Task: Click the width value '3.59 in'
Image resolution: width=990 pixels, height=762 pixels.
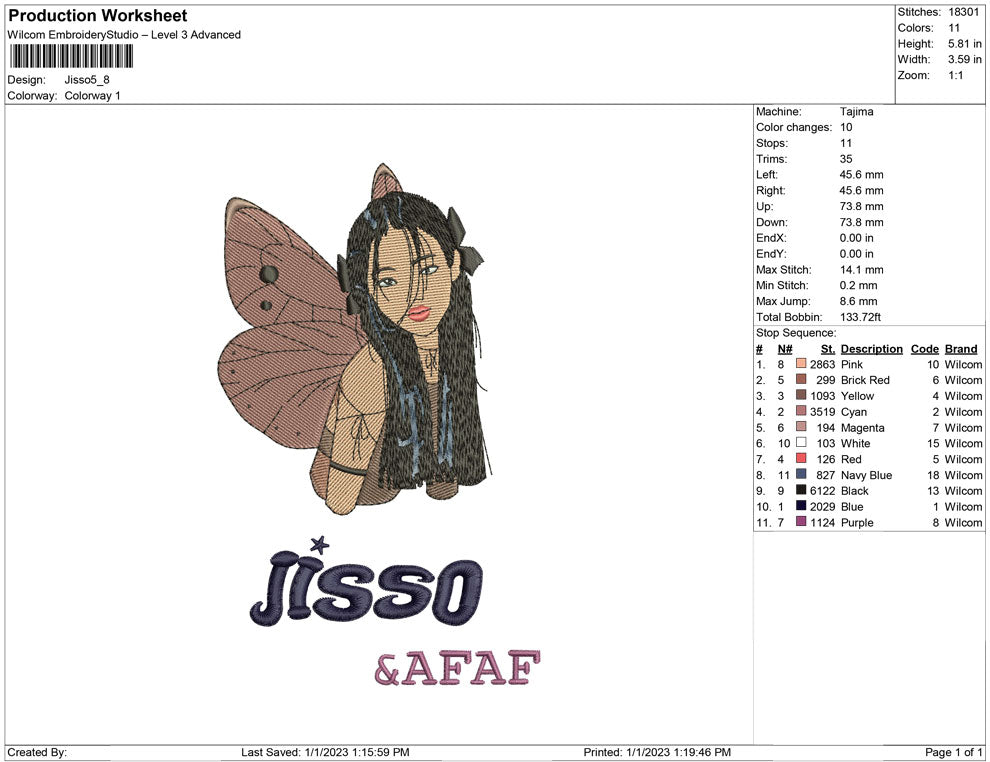Action: [x=964, y=59]
